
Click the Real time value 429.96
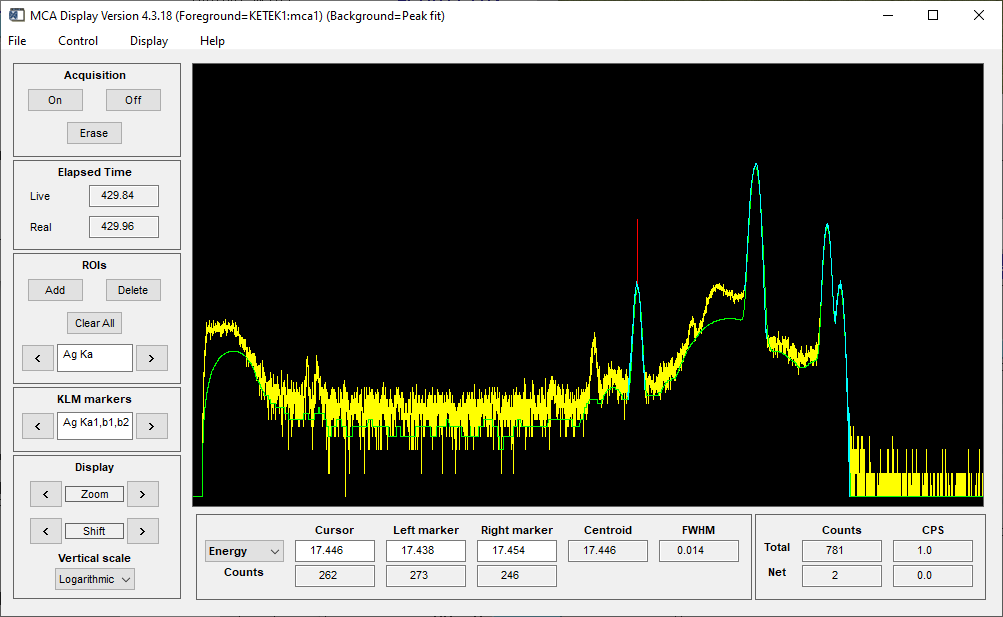tap(123, 226)
